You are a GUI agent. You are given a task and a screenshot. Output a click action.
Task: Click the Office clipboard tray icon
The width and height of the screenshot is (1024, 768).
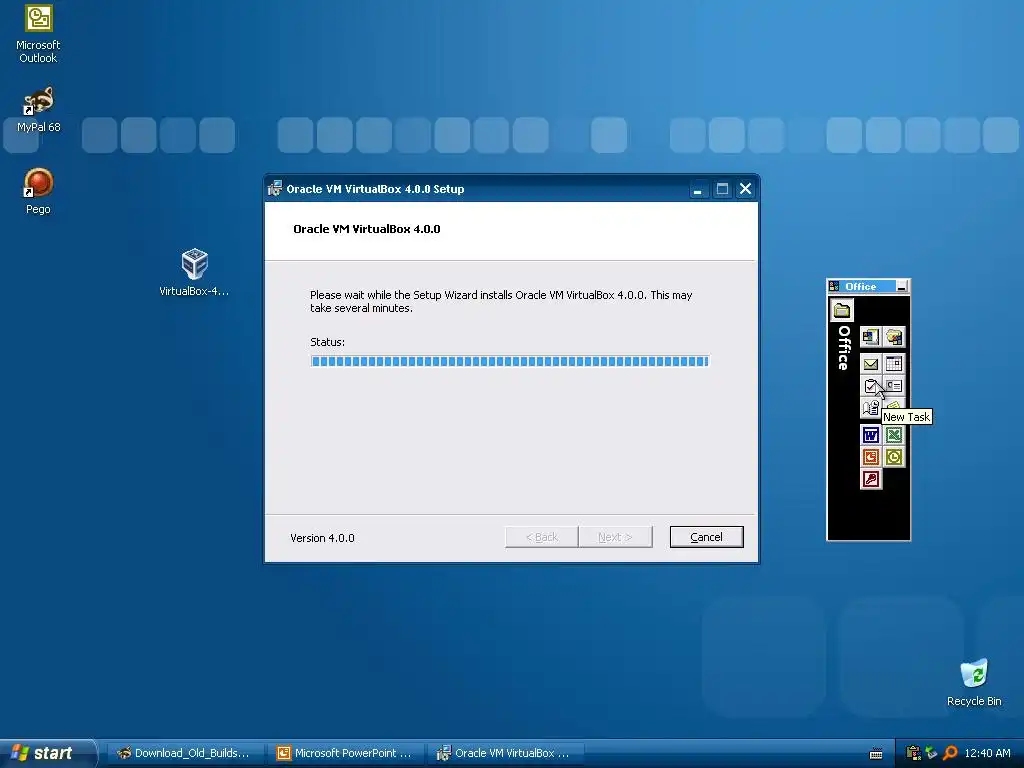coord(914,753)
